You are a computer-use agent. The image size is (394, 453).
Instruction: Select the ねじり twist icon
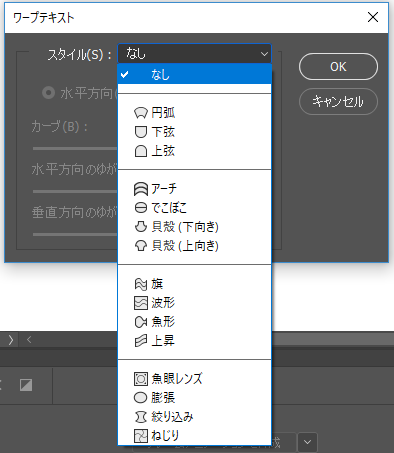point(141,436)
